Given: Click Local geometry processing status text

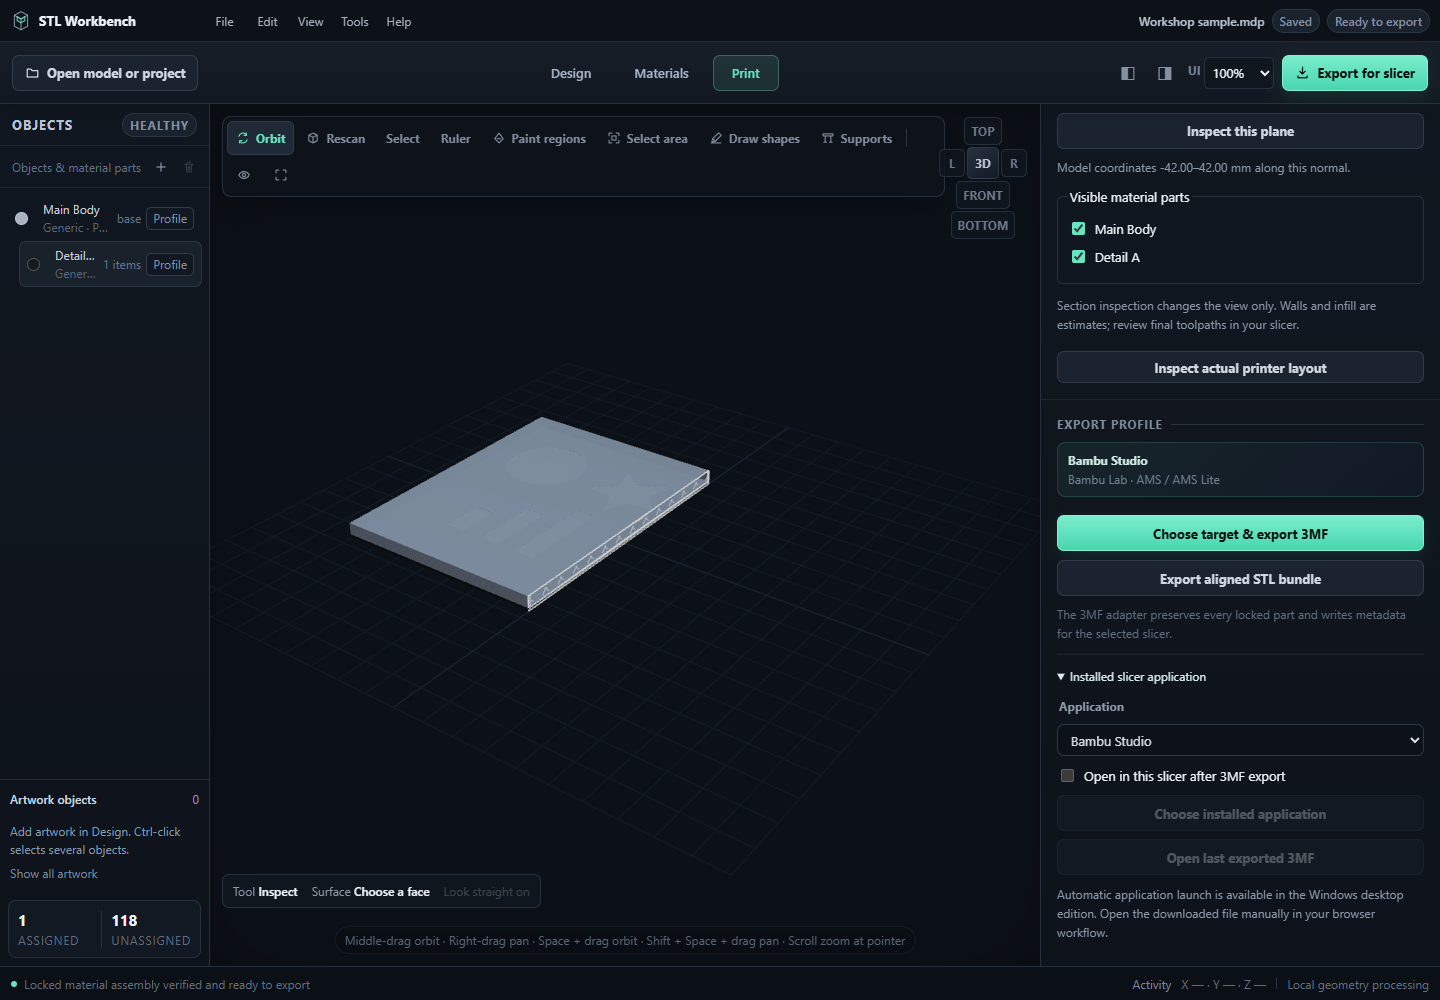Looking at the screenshot, I should (1357, 985).
